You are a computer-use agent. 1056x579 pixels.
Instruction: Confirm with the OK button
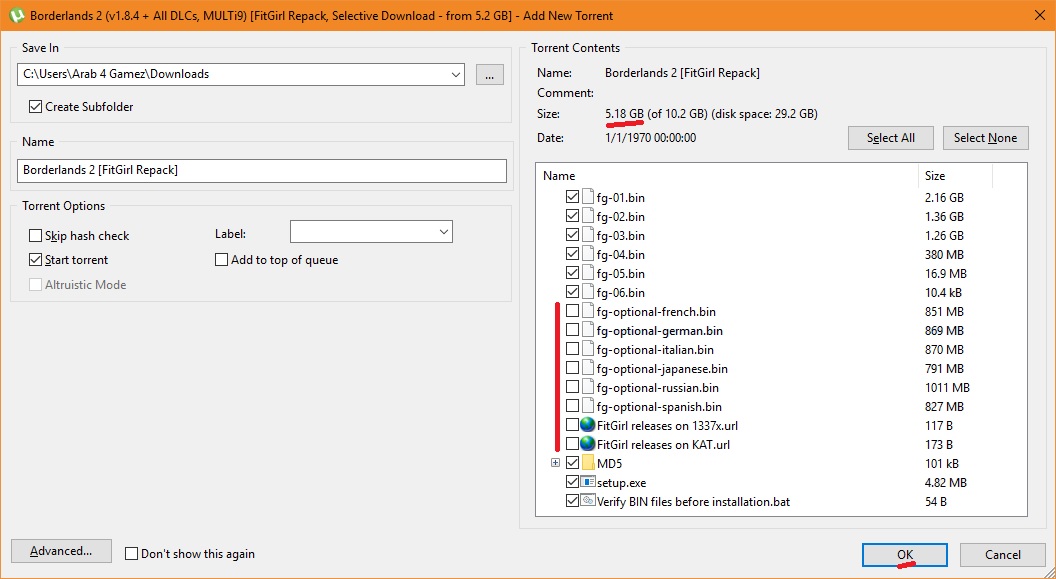(904, 555)
